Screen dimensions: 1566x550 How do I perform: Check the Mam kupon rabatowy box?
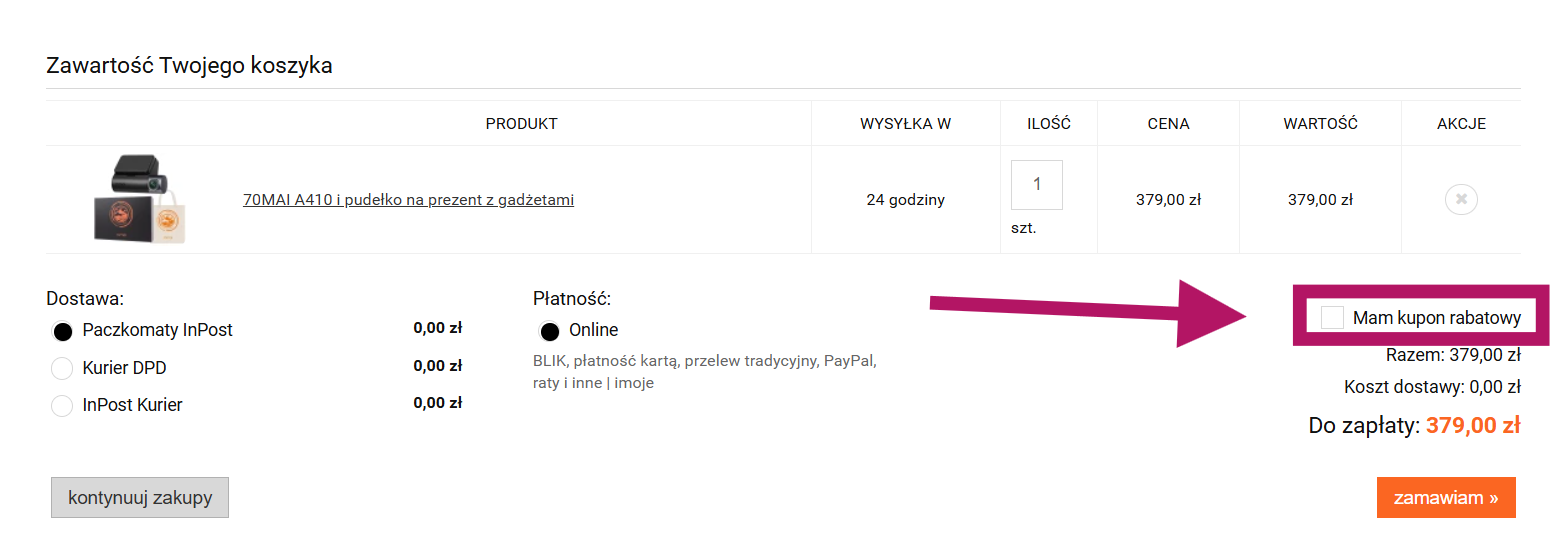[1332, 318]
